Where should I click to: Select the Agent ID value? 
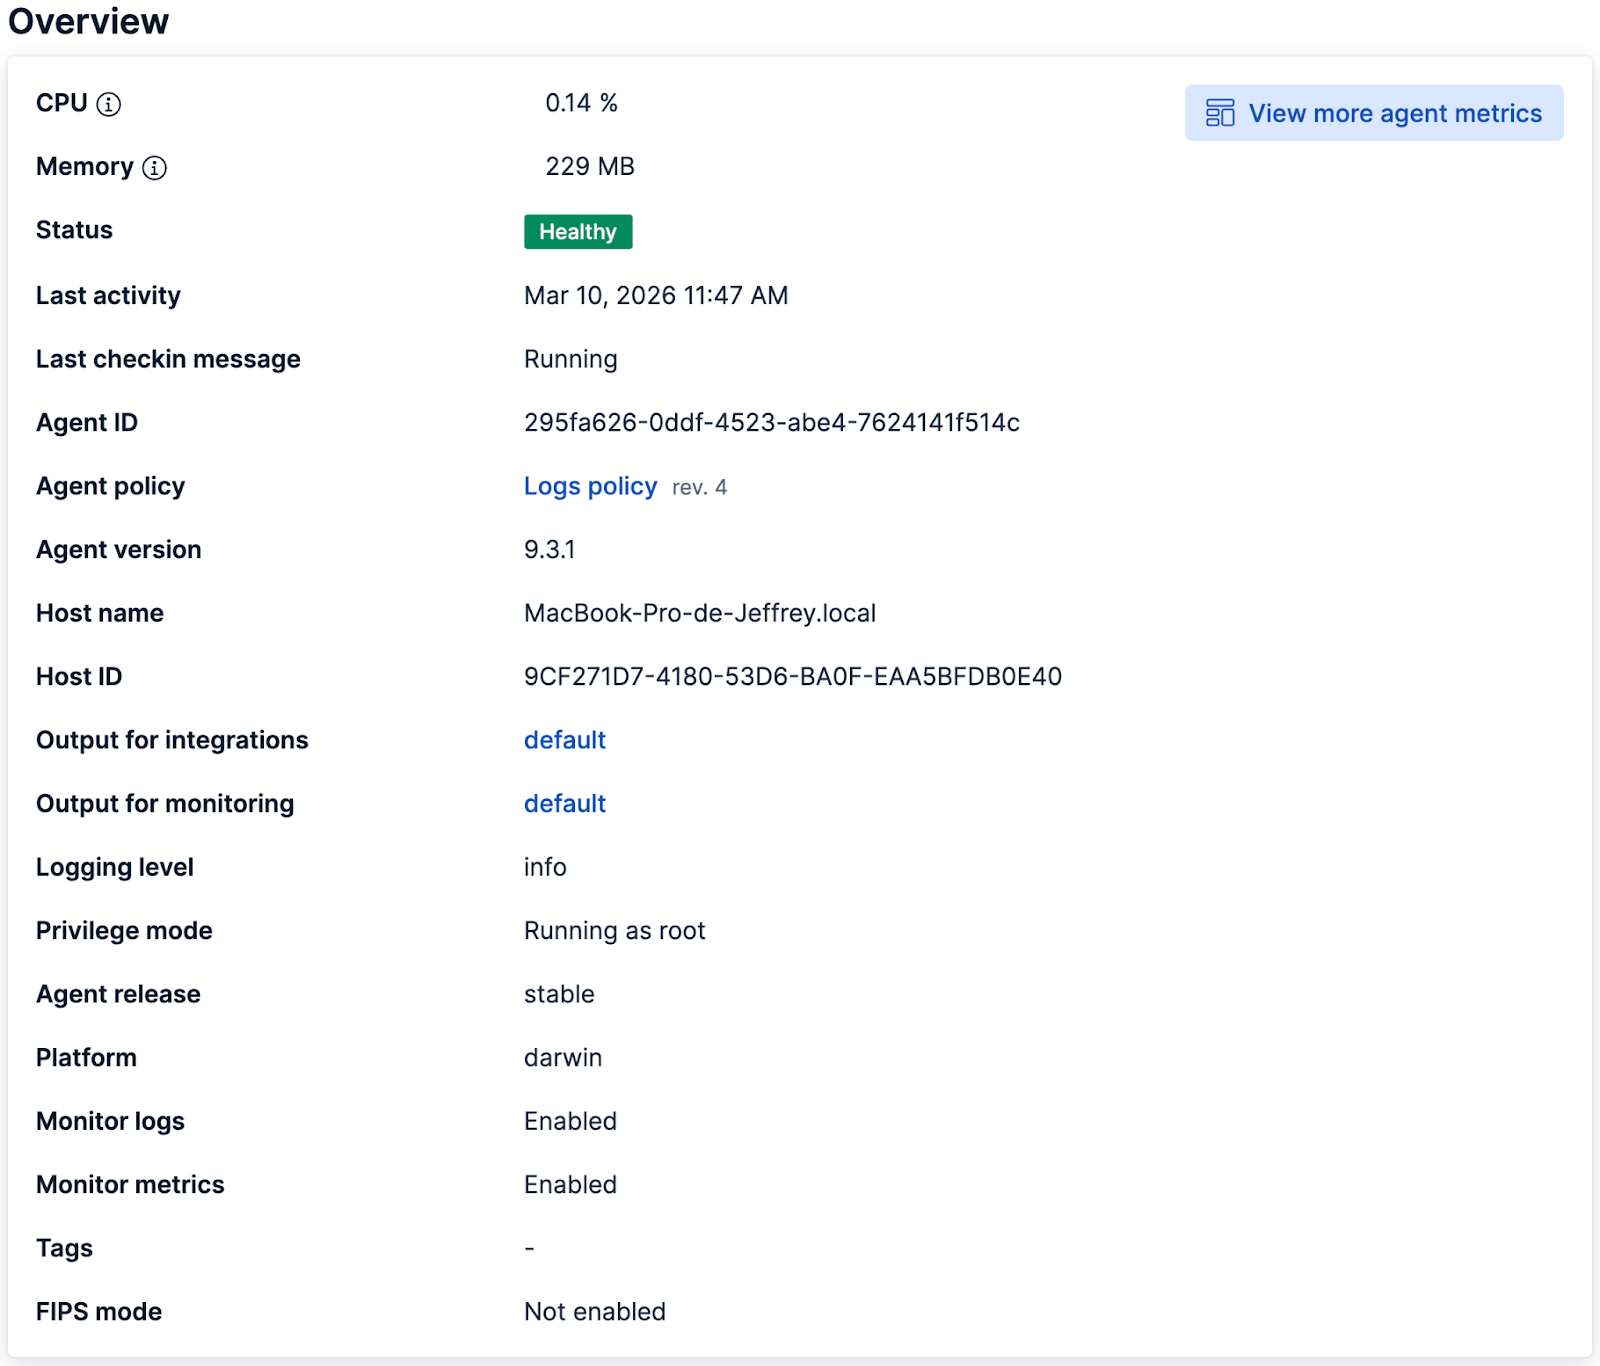click(772, 422)
